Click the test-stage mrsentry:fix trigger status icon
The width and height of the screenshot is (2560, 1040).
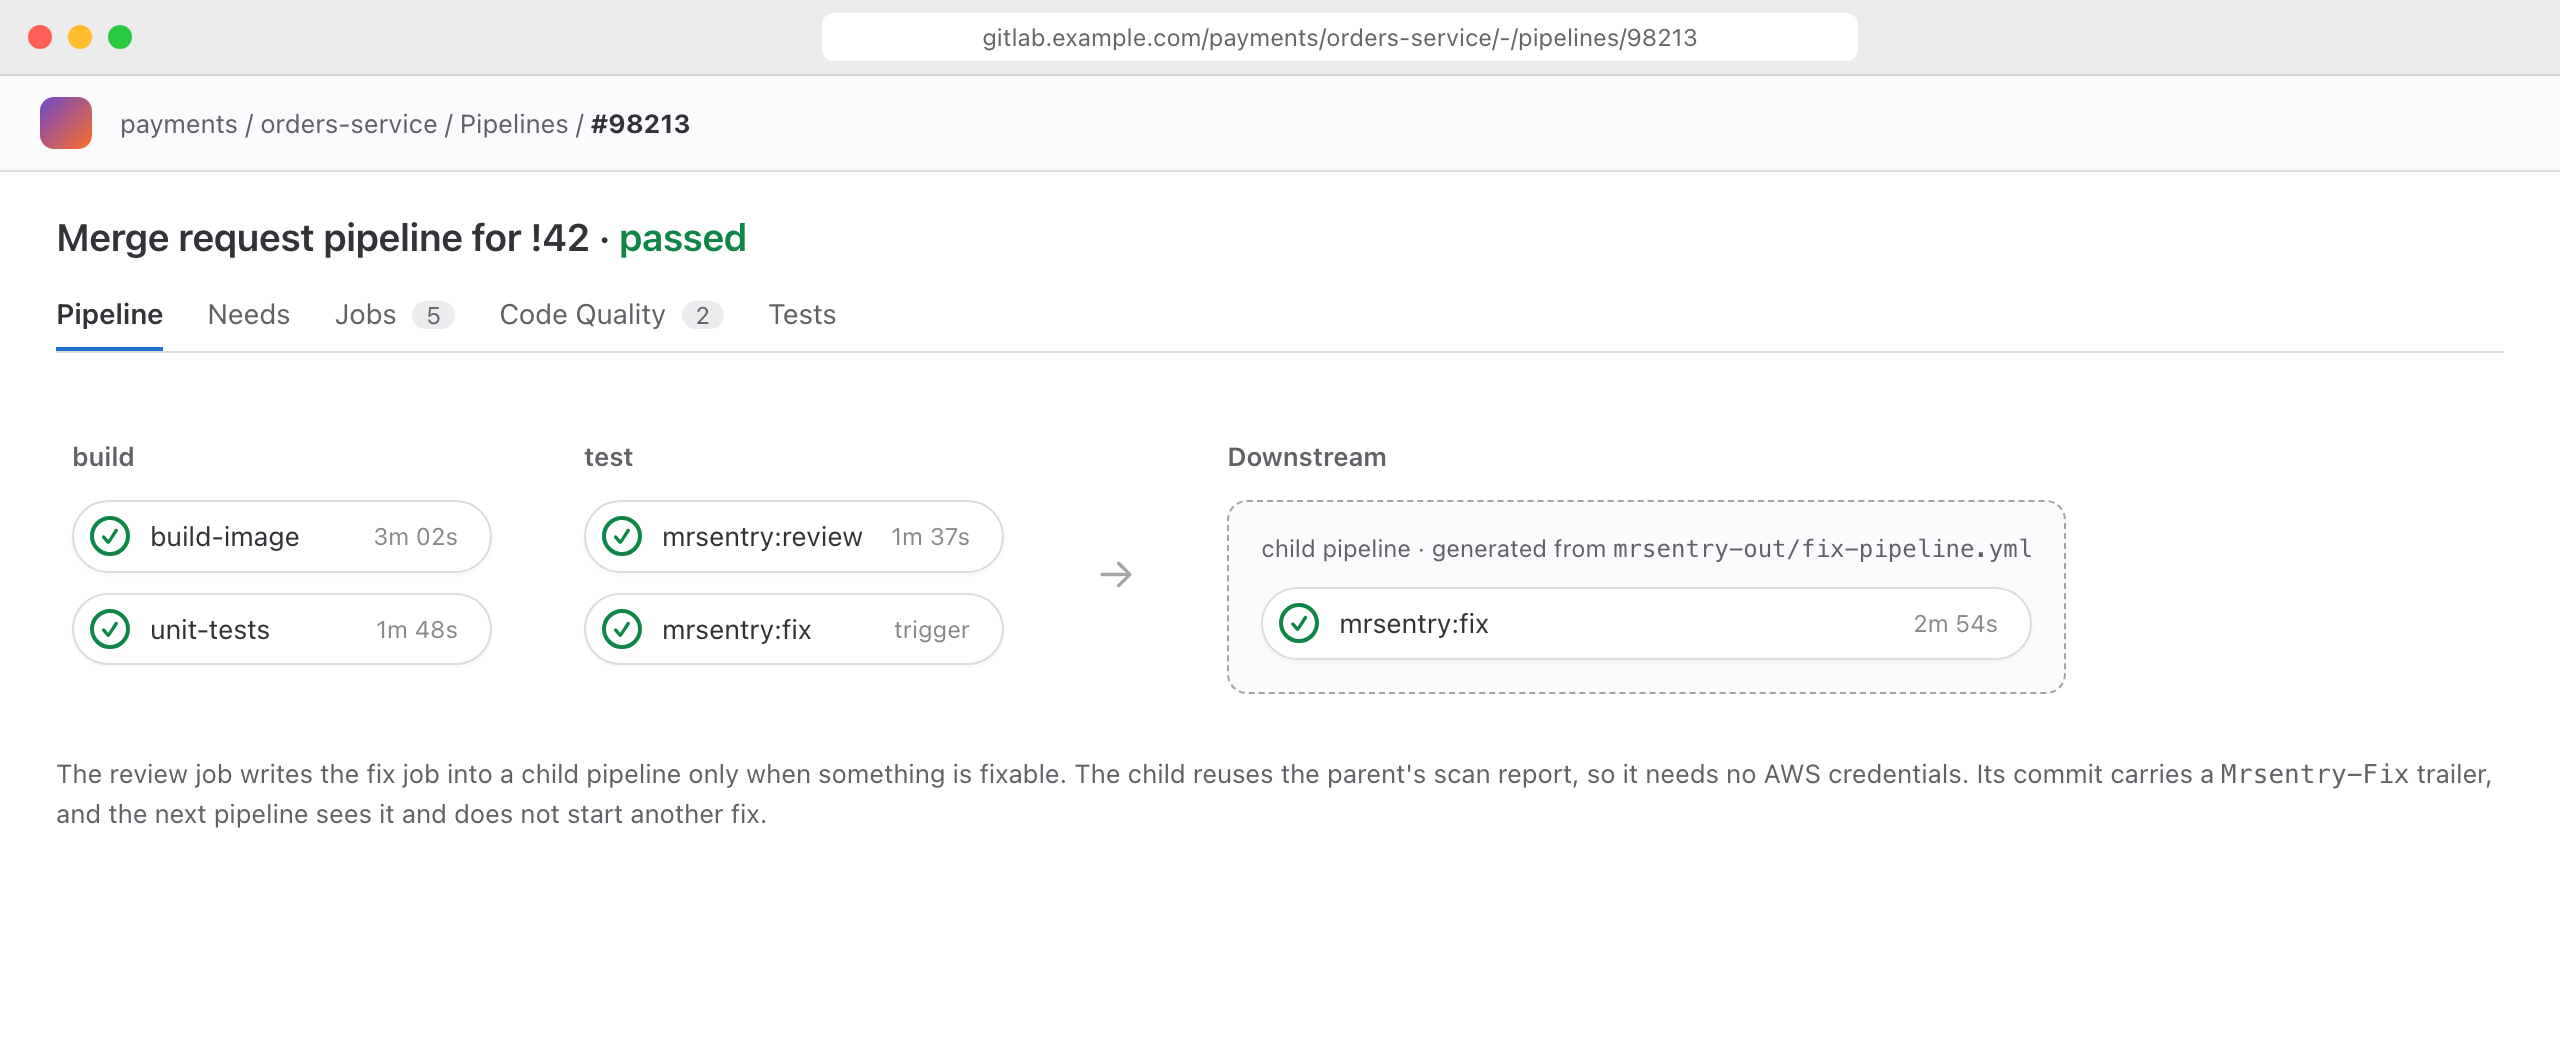click(622, 629)
